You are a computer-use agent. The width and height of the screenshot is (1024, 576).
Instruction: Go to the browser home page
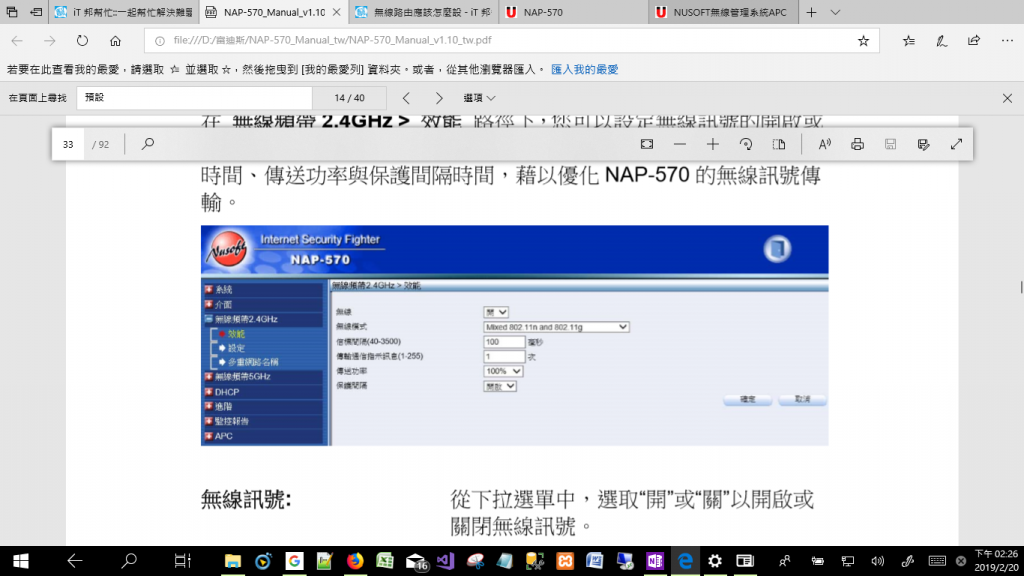tap(116, 40)
